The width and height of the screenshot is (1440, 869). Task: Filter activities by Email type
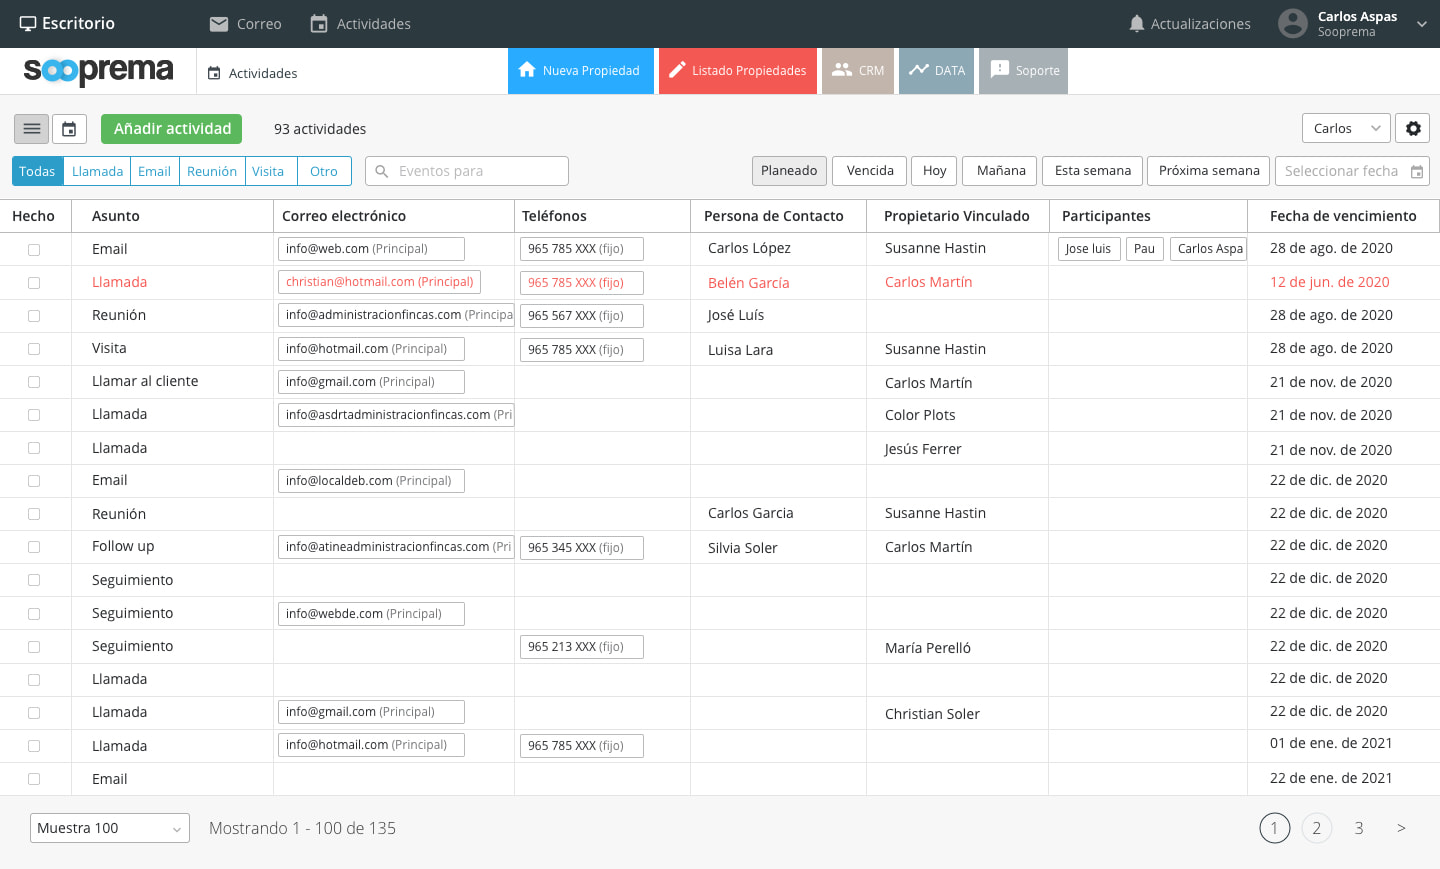[x=154, y=171]
